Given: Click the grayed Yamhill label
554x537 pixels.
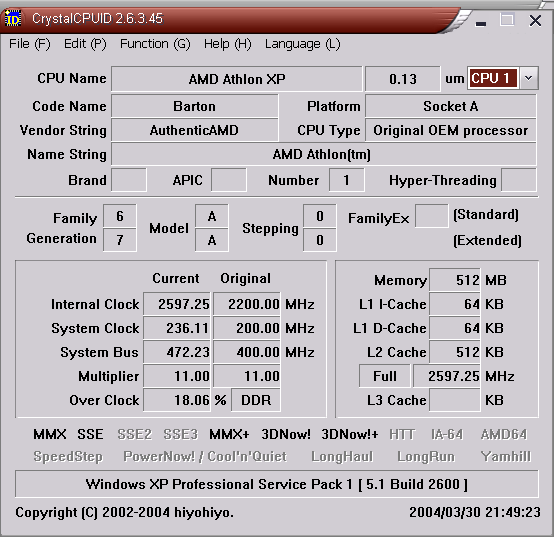Looking at the screenshot, I should [x=506, y=456].
